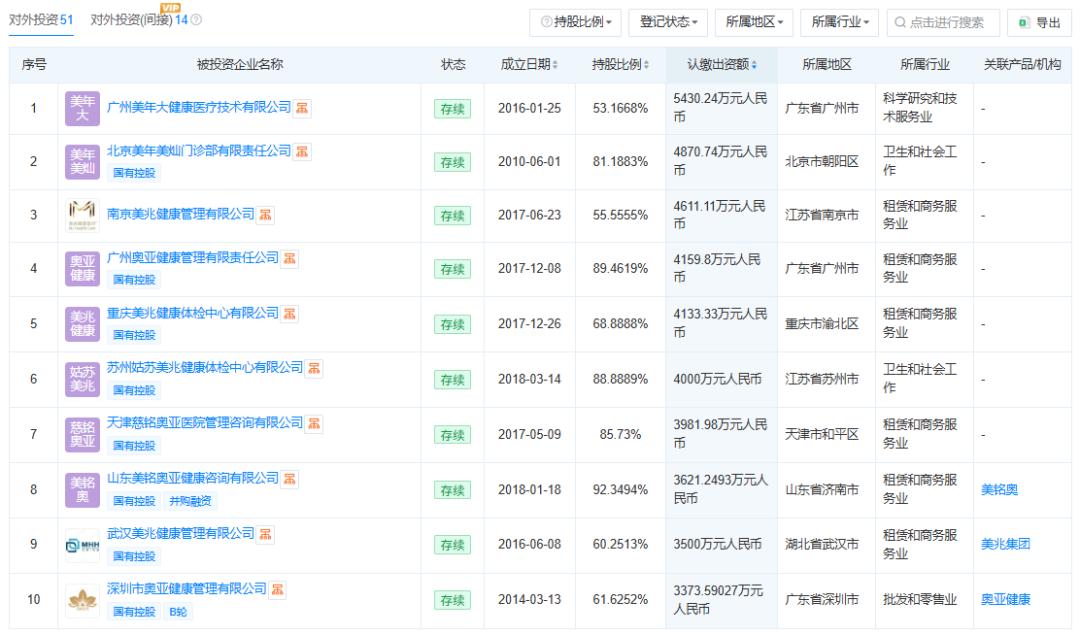1080x635 pixels.
Task: Click equity-structure icon beside 北京美年美灿门诊部
Action: pos(302,151)
